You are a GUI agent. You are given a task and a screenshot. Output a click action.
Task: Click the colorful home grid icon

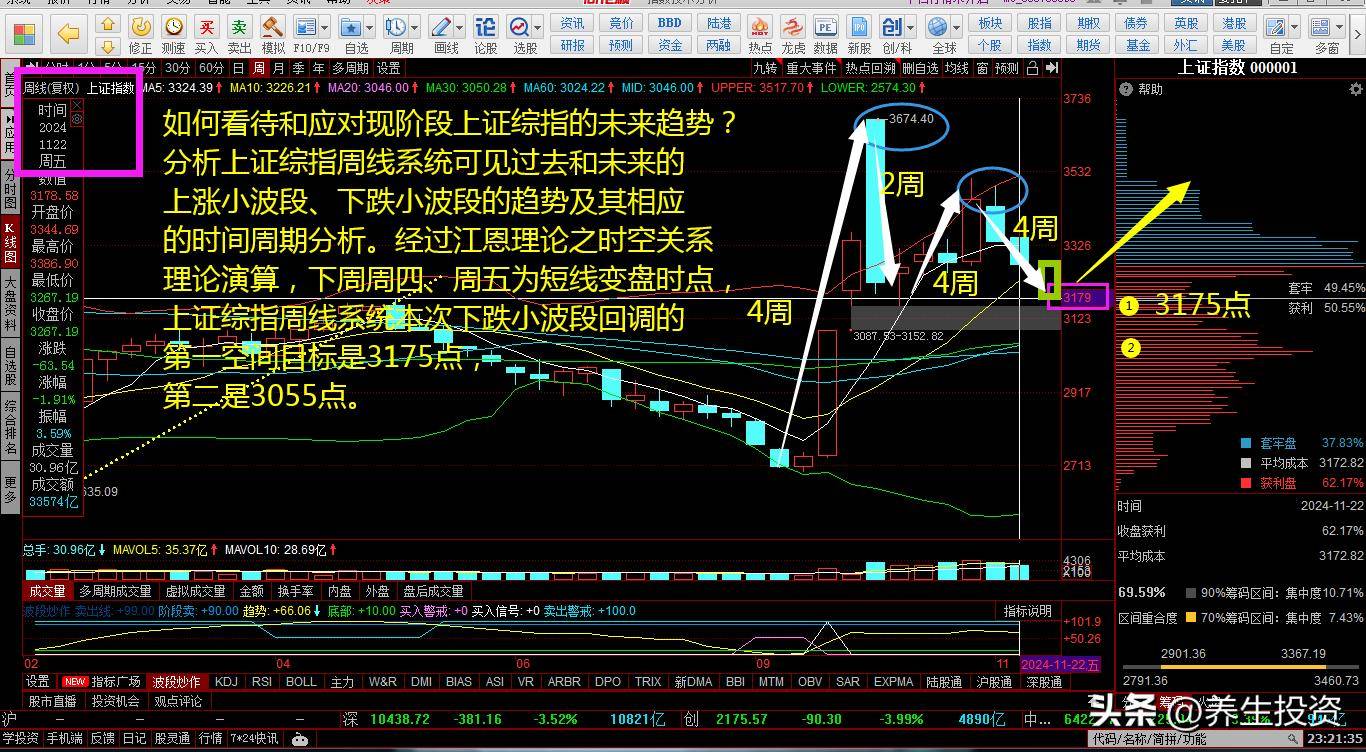(x=24, y=35)
